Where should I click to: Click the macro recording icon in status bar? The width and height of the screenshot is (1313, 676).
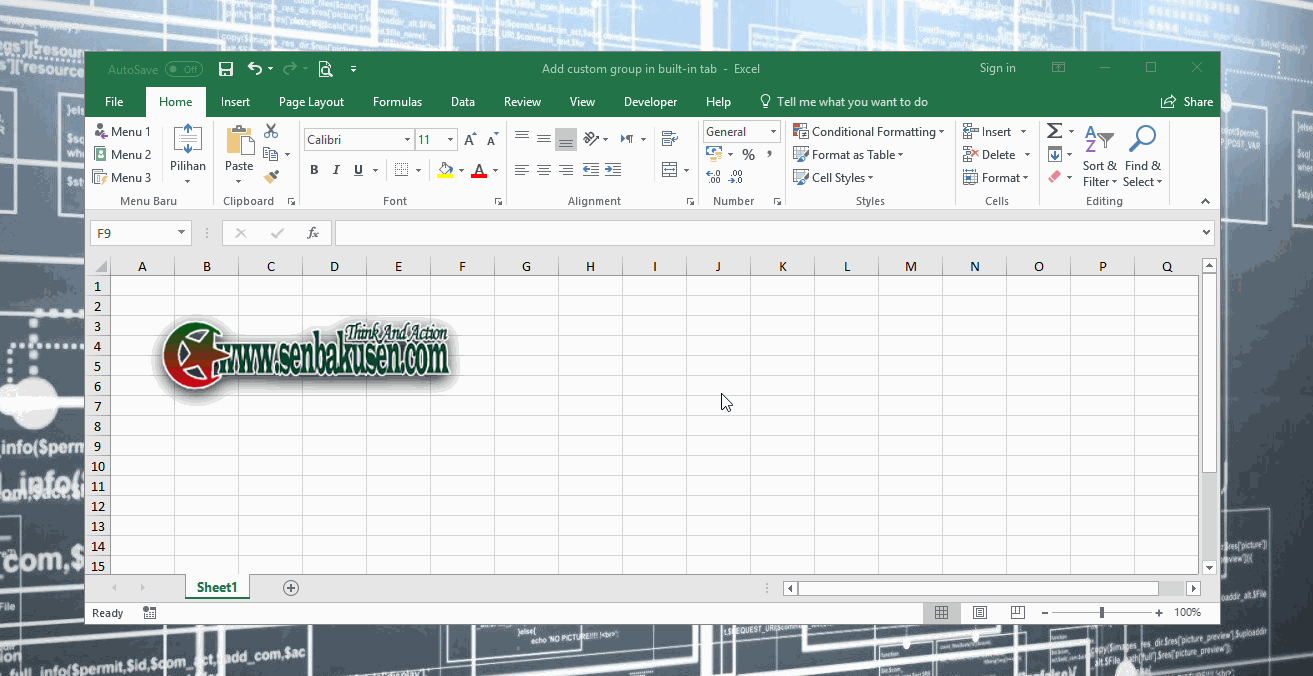click(150, 612)
